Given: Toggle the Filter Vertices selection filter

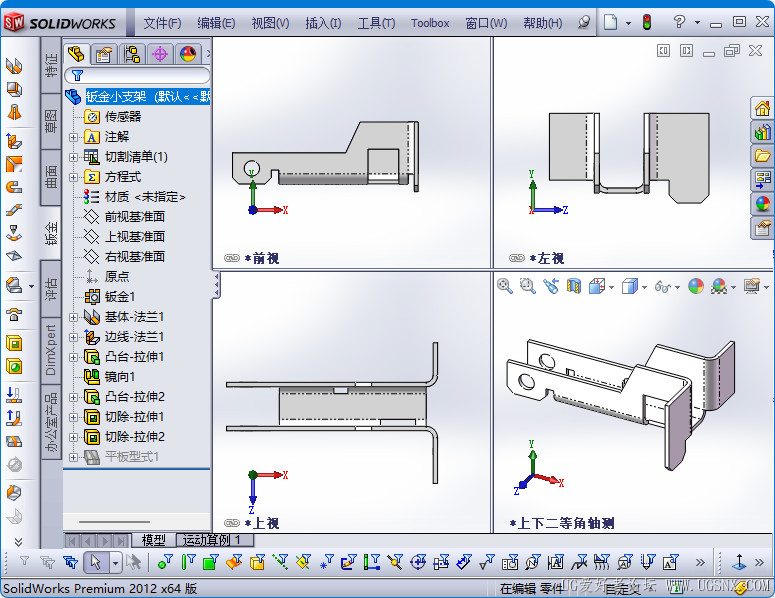Looking at the screenshot, I should tap(165, 562).
